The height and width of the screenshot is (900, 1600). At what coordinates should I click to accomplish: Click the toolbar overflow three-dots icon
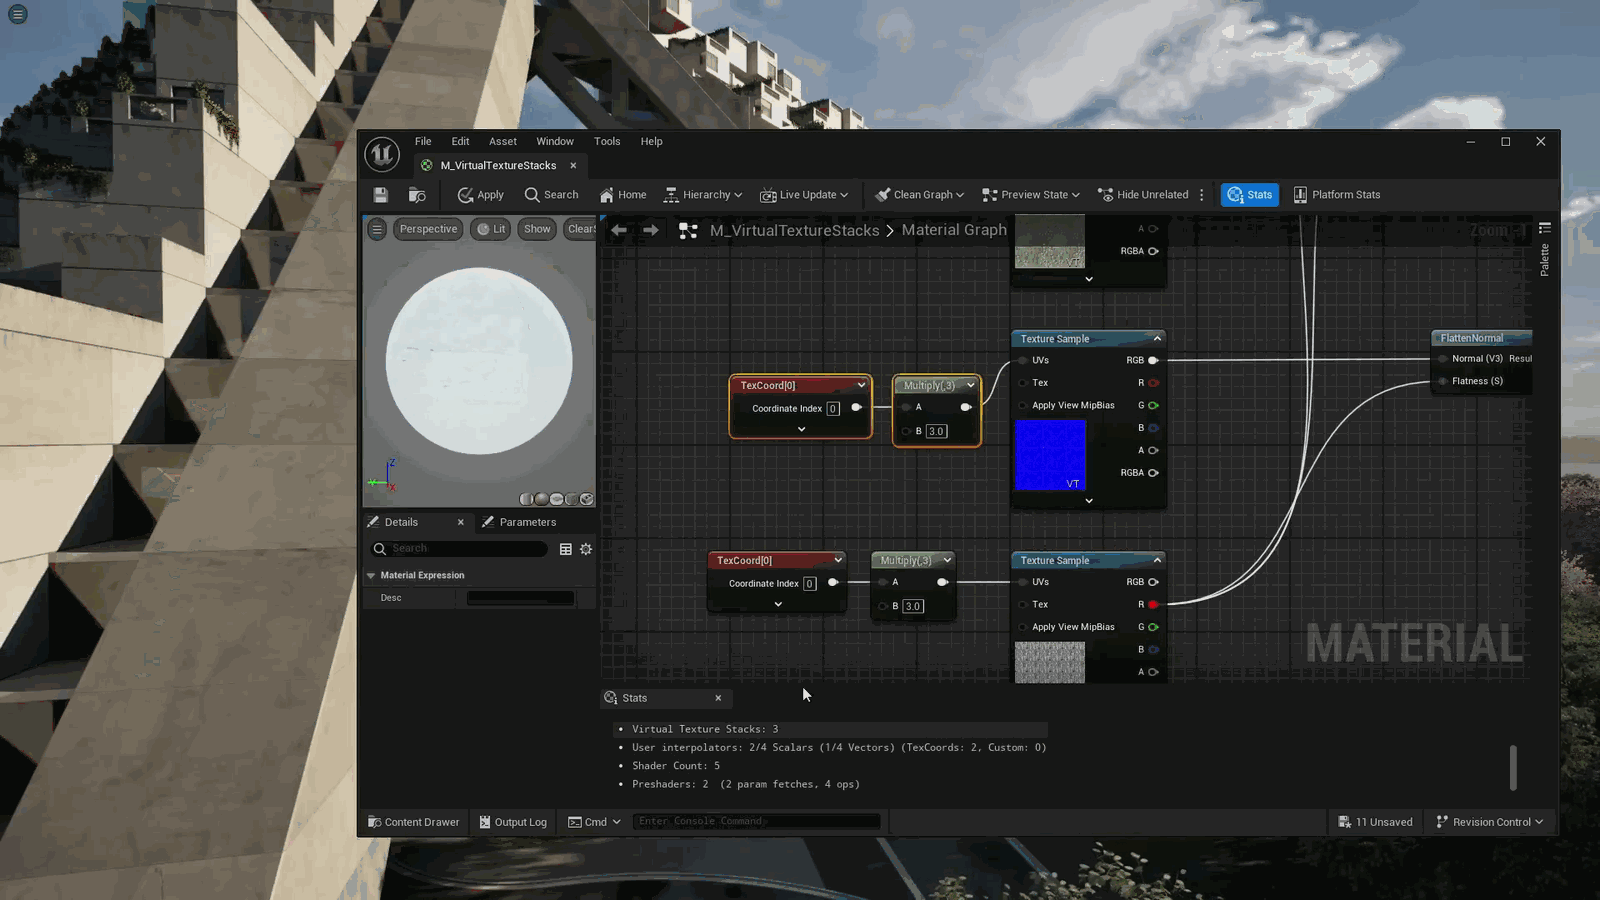[1202, 195]
